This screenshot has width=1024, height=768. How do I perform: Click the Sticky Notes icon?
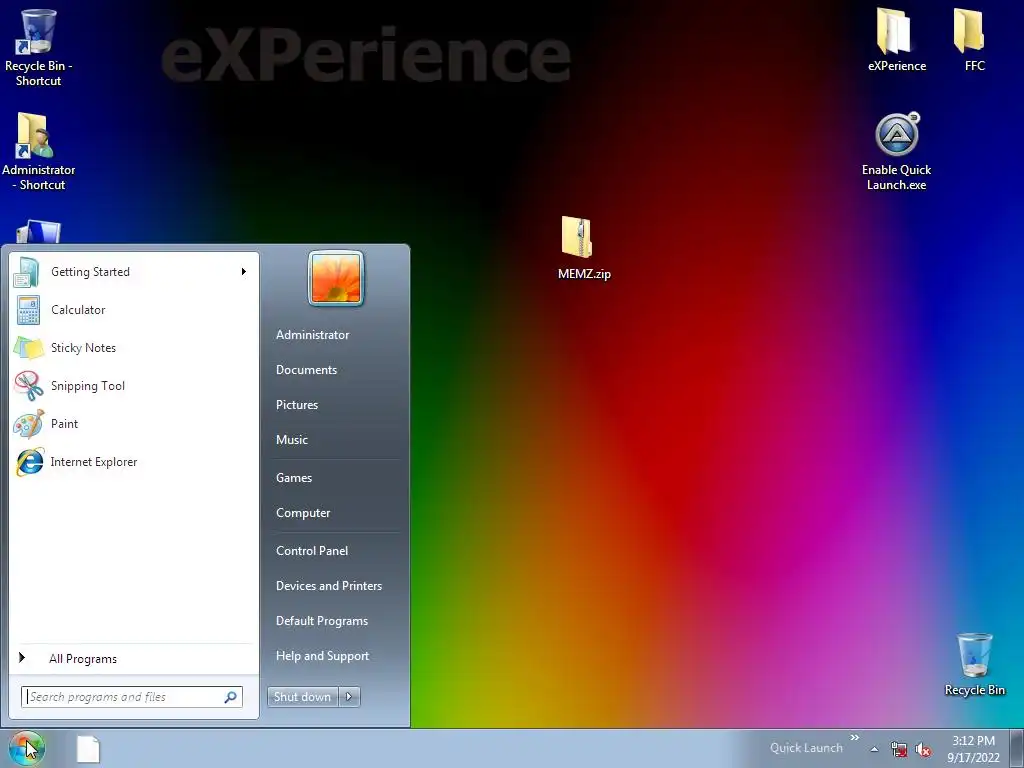[28, 347]
